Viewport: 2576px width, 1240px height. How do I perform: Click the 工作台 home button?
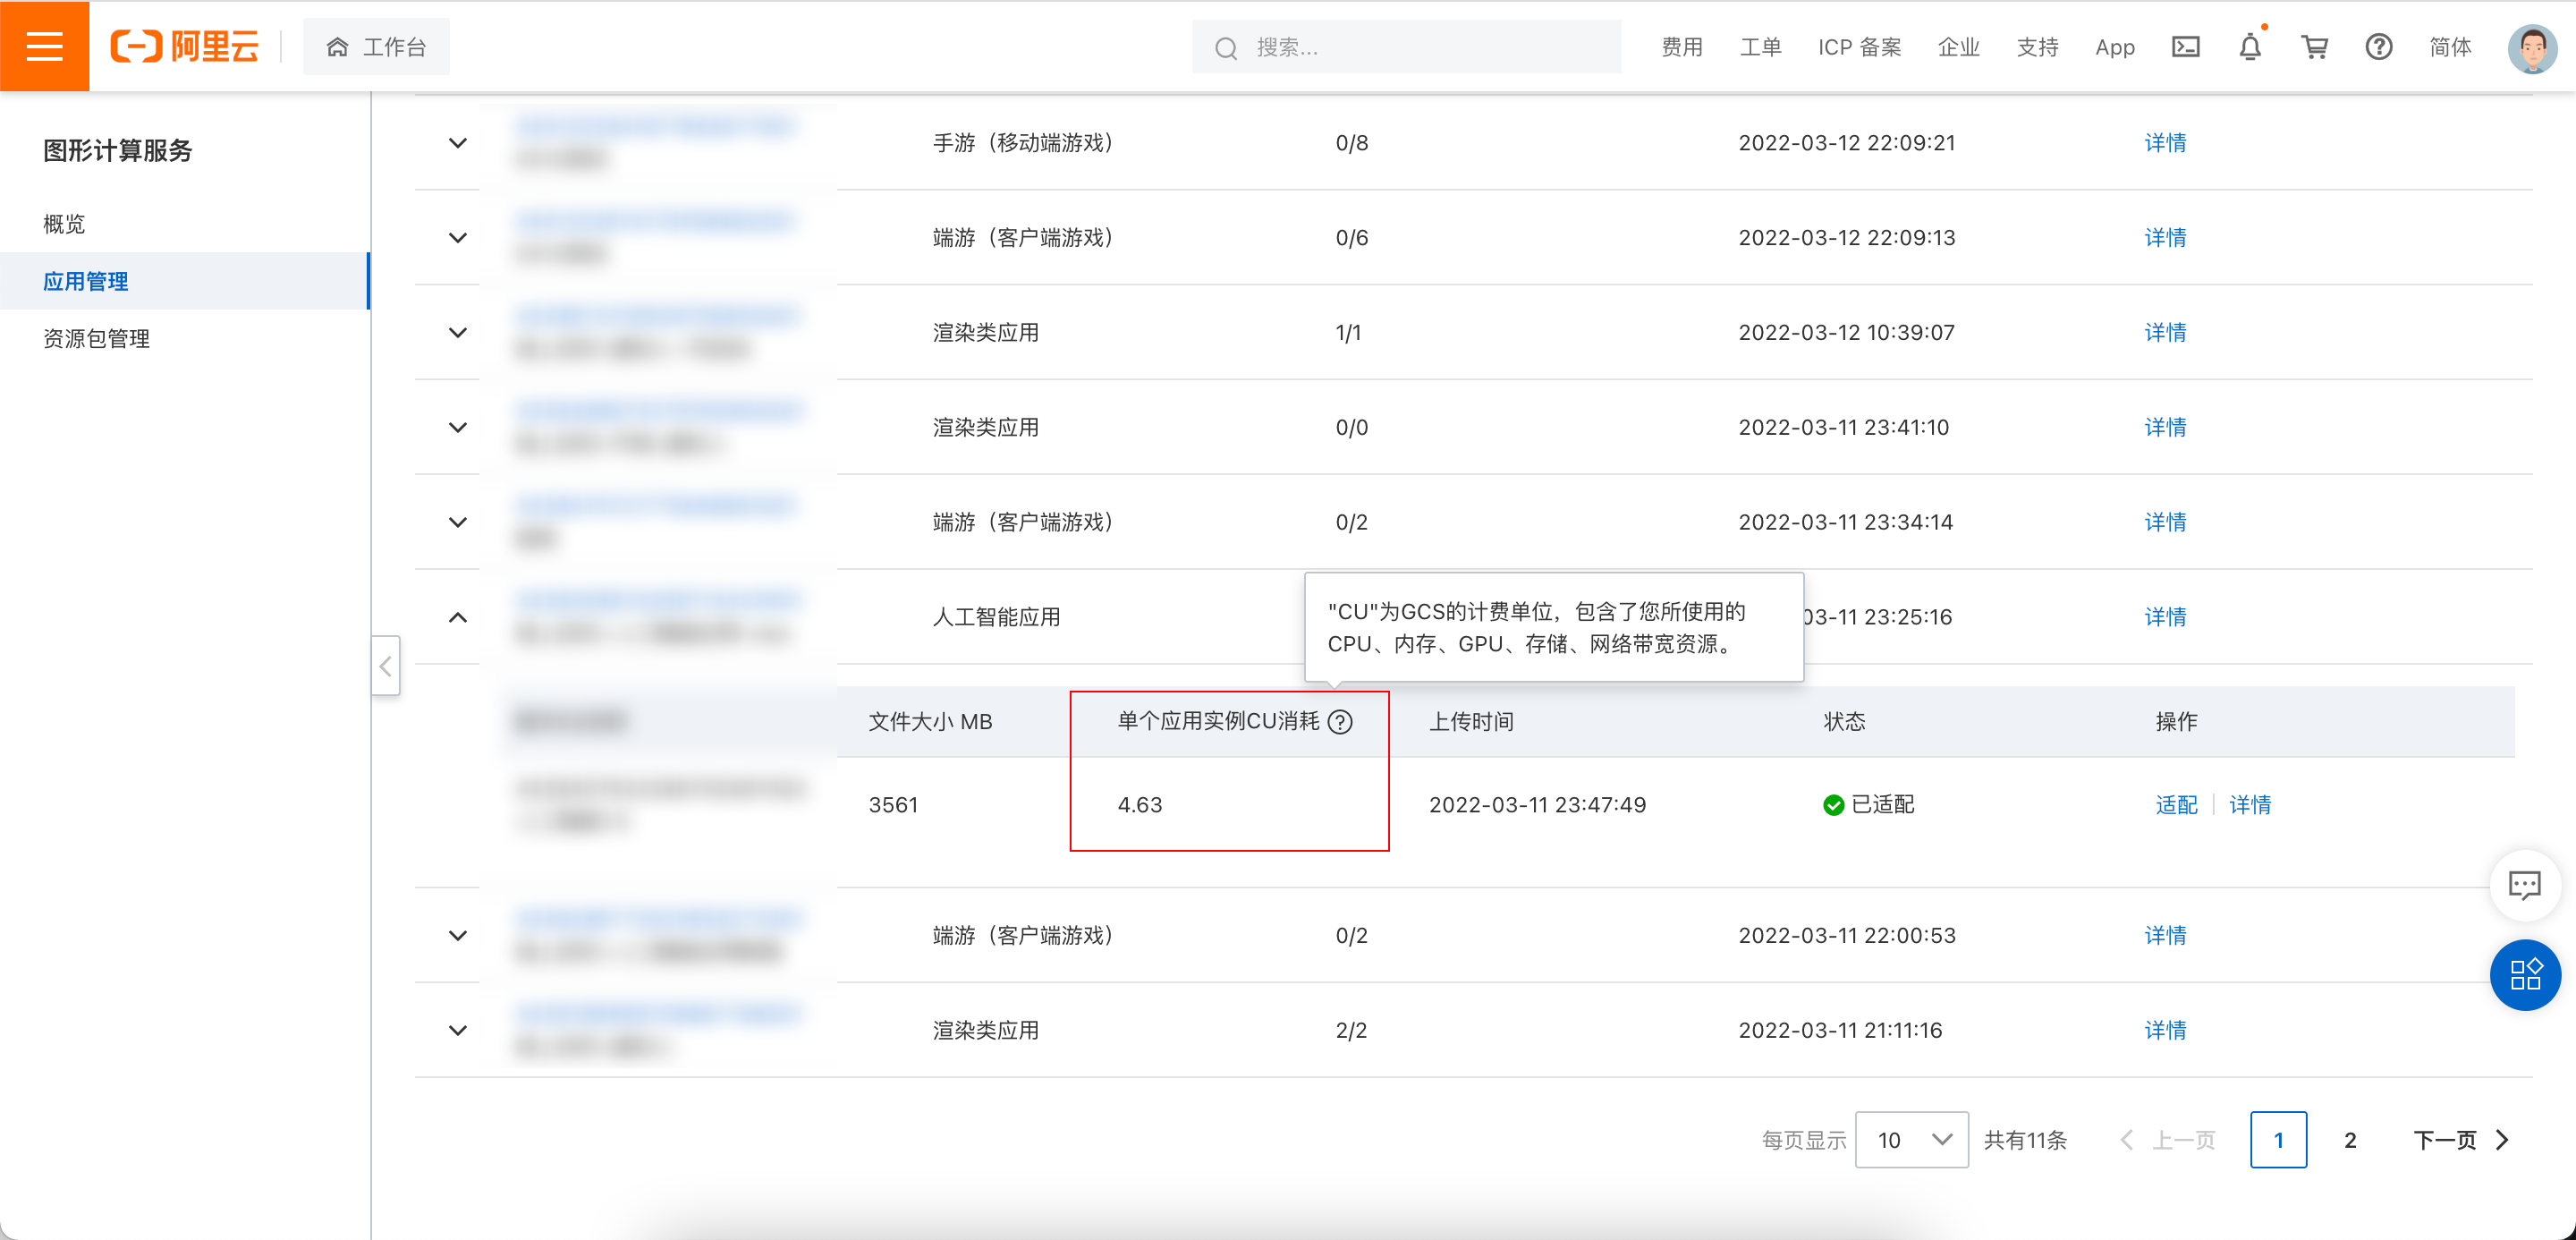[377, 47]
